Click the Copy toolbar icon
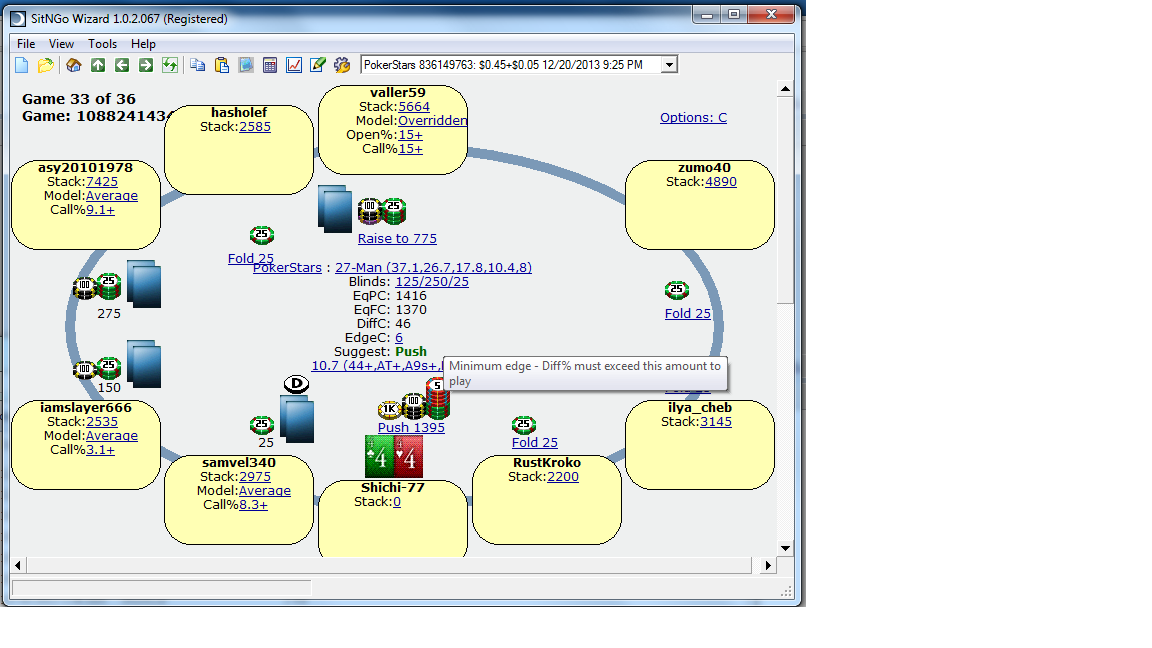The width and height of the screenshot is (1152, 648). point(198,65)
